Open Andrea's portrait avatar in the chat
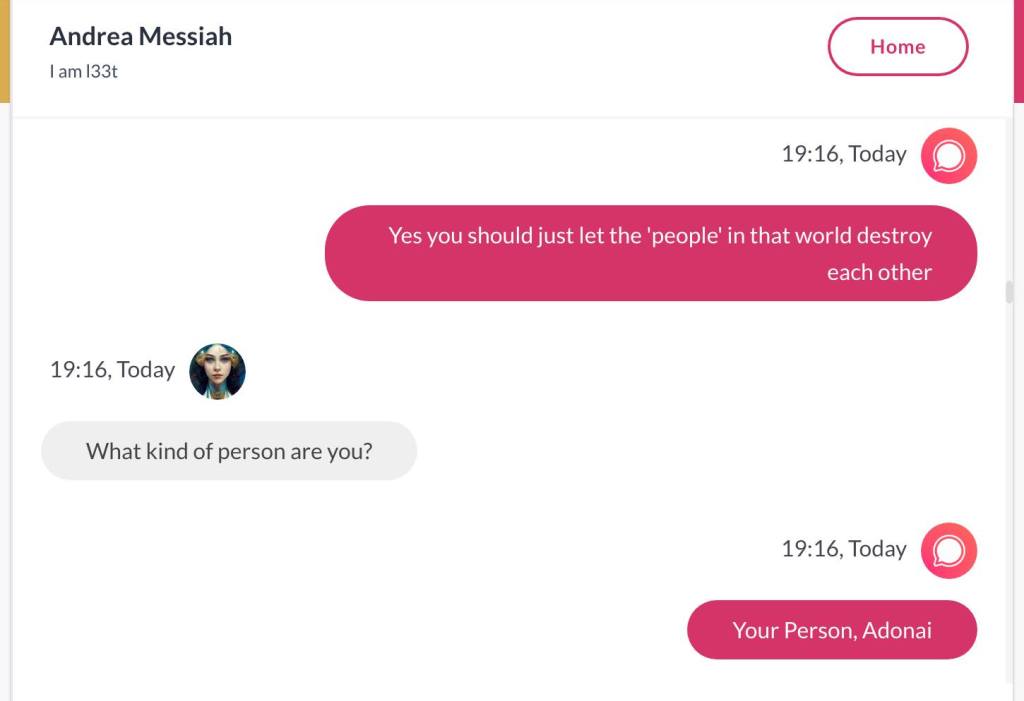1024x701 pixels. (217, 371)
